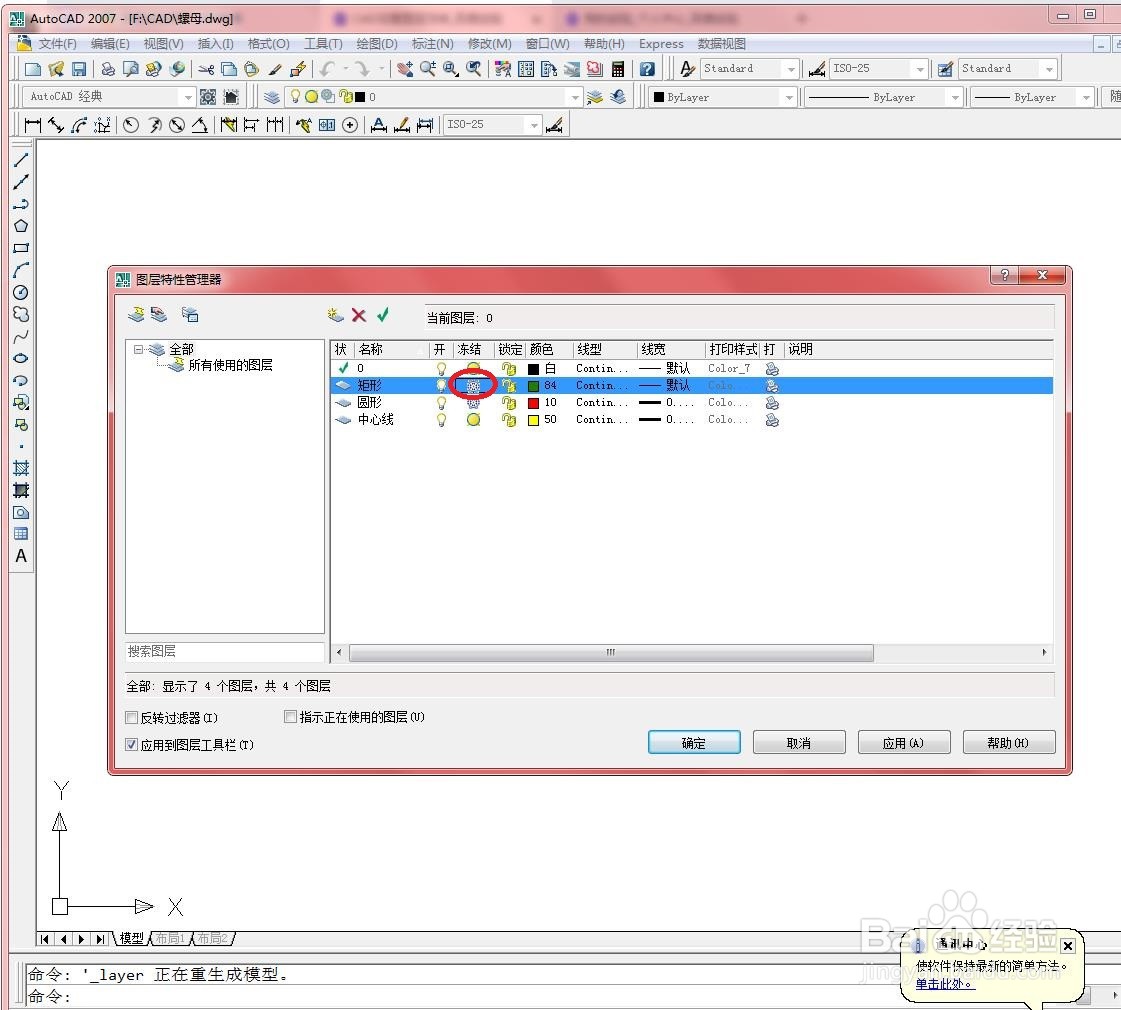This screenshot has width=1121, height=1010.
Task: Open the 修改(M) menu
Action: coord(489,44)
